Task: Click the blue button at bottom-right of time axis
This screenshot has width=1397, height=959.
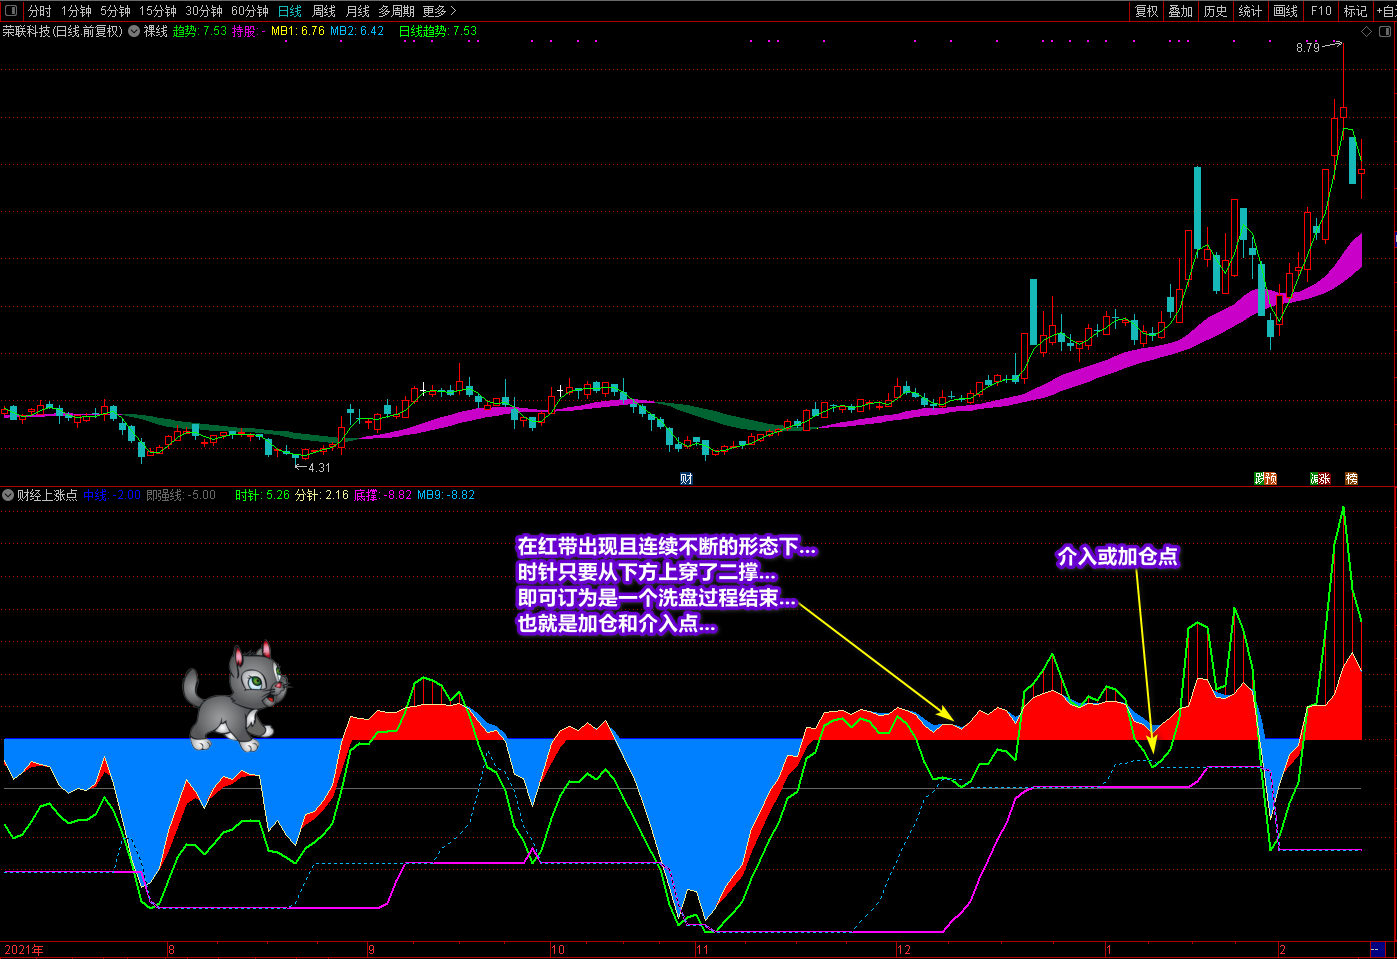Action: tap(1376, 950)
